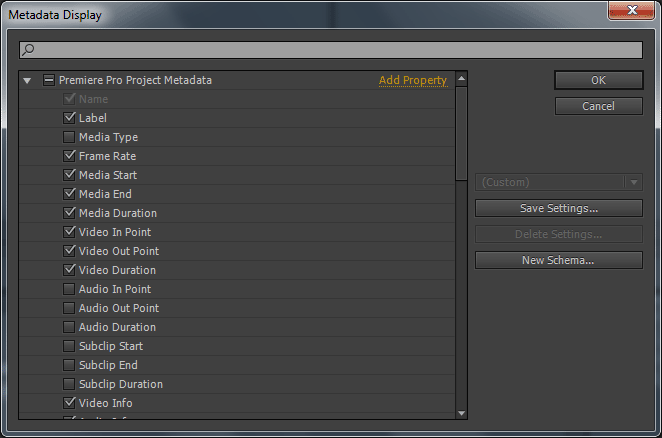Uncheck the Video Info checkbox
The height and width of the screenshot is (438, 662).
click(69, 403)
